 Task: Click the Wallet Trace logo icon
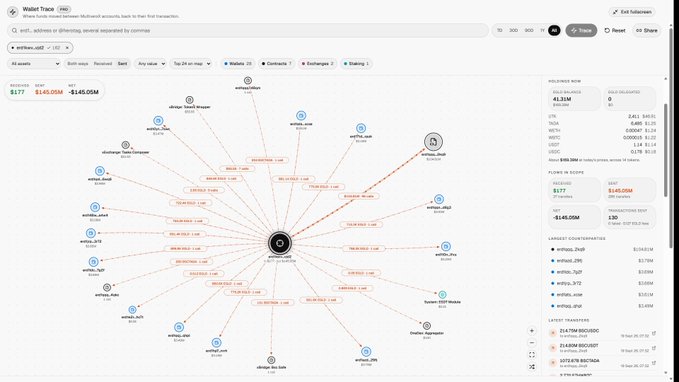[13, 12]
